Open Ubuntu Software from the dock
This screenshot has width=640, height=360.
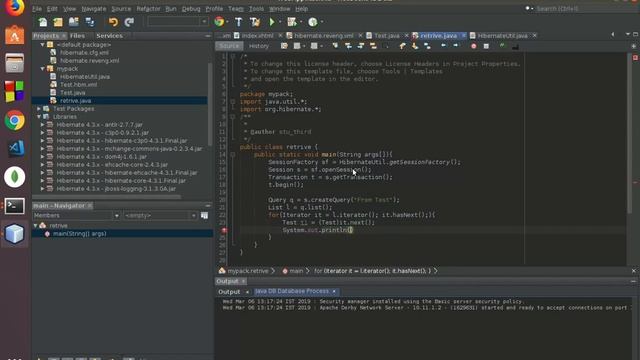(15, 35)
